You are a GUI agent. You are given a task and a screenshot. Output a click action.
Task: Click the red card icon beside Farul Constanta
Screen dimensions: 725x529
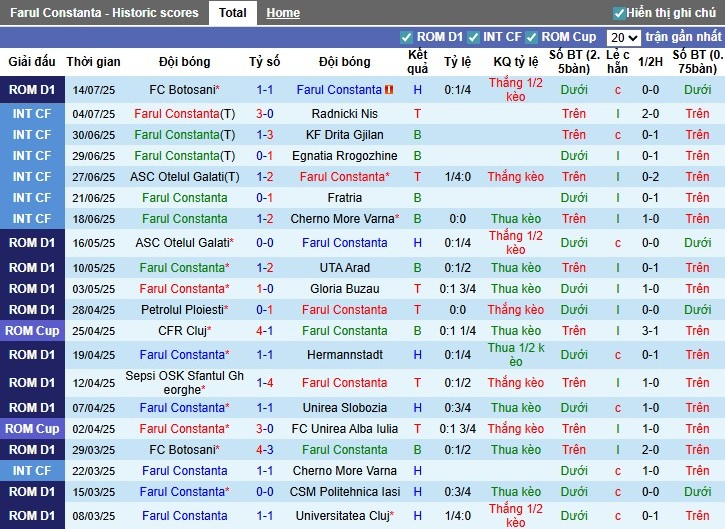click(x=390, y=90)
